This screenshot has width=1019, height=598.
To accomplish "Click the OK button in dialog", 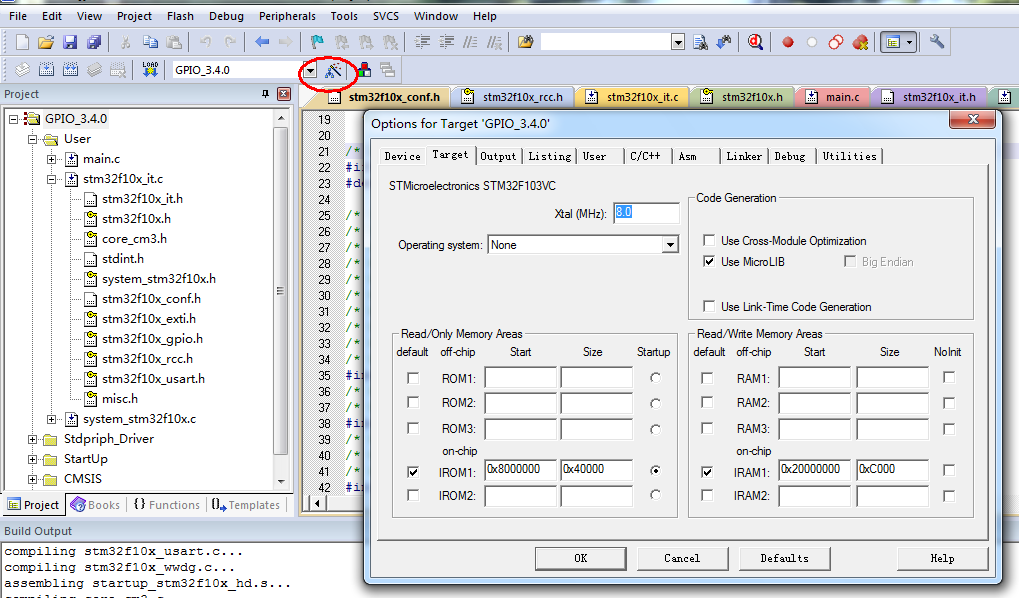I will (580, 558).
